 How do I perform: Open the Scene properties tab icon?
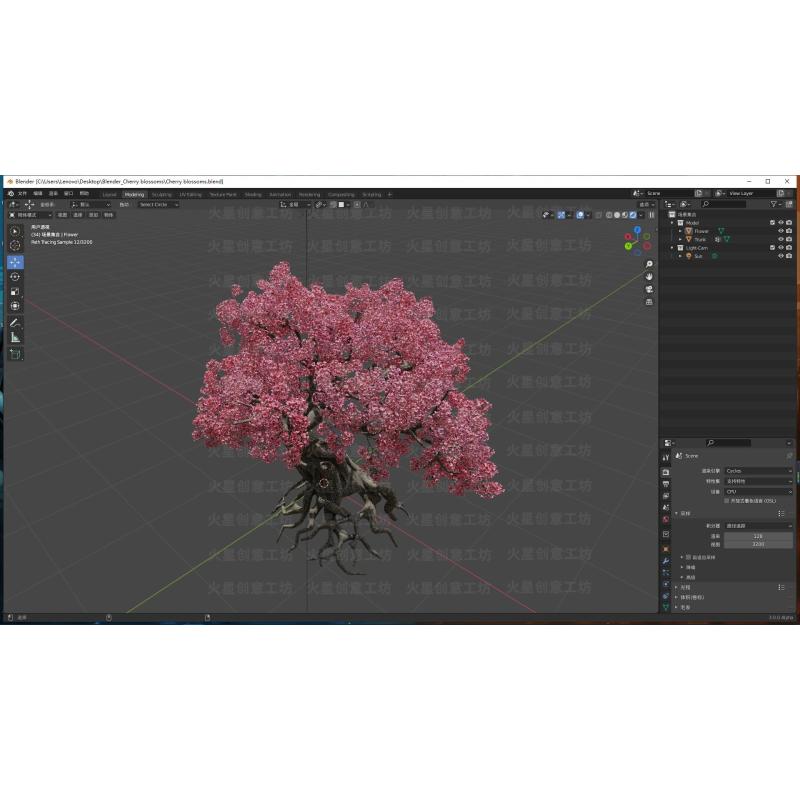tap(665, 508)
